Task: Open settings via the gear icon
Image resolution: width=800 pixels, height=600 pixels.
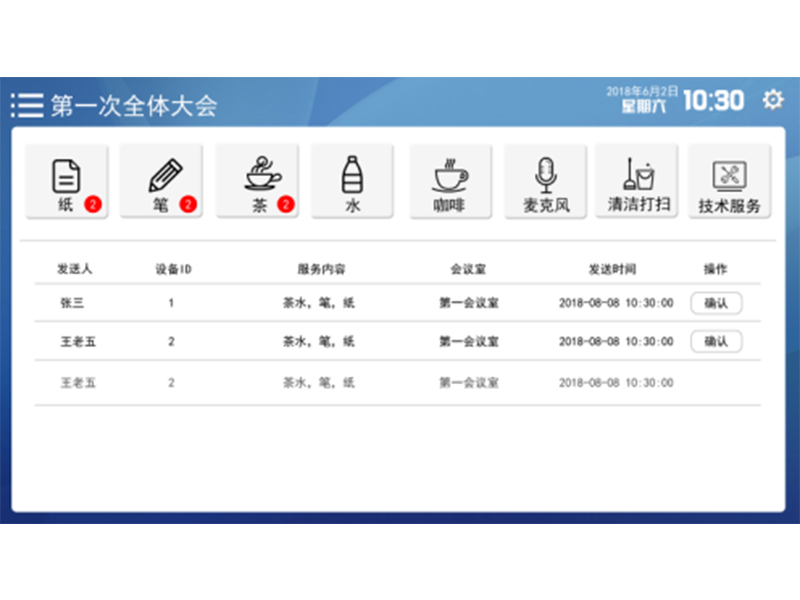Action: tap(772, 100)
